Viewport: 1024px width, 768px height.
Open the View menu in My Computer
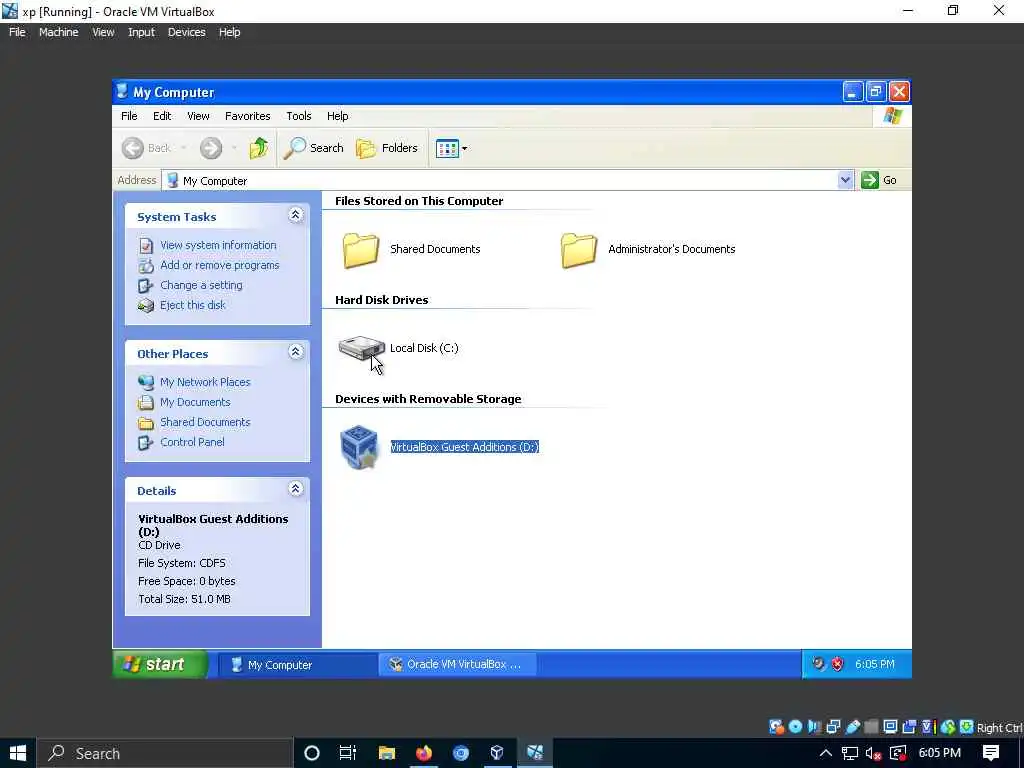click(x=198, y=116)
